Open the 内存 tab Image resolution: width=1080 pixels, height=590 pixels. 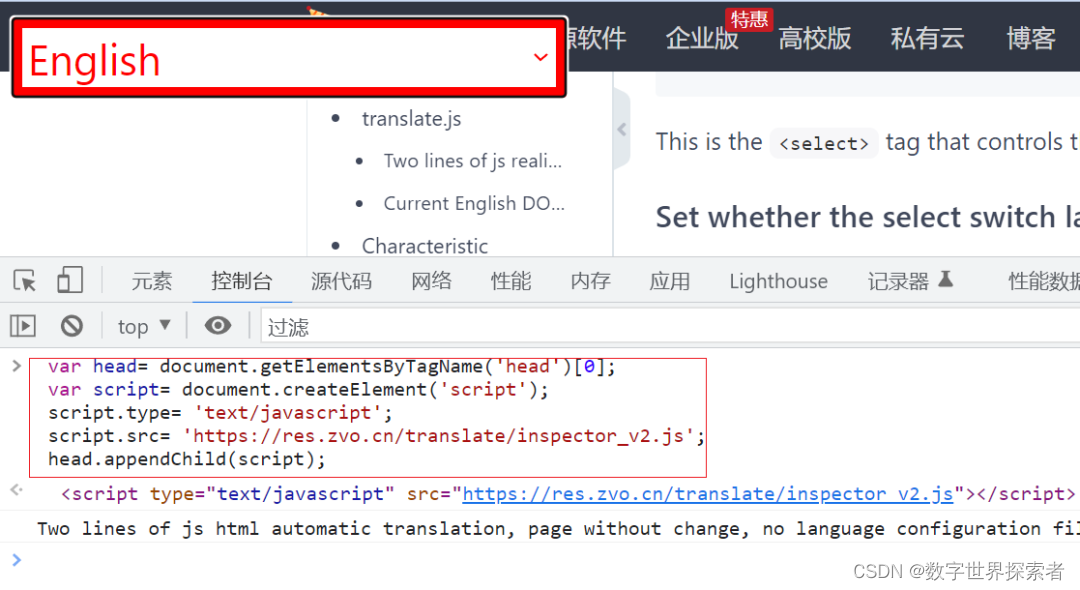point(590,281)
